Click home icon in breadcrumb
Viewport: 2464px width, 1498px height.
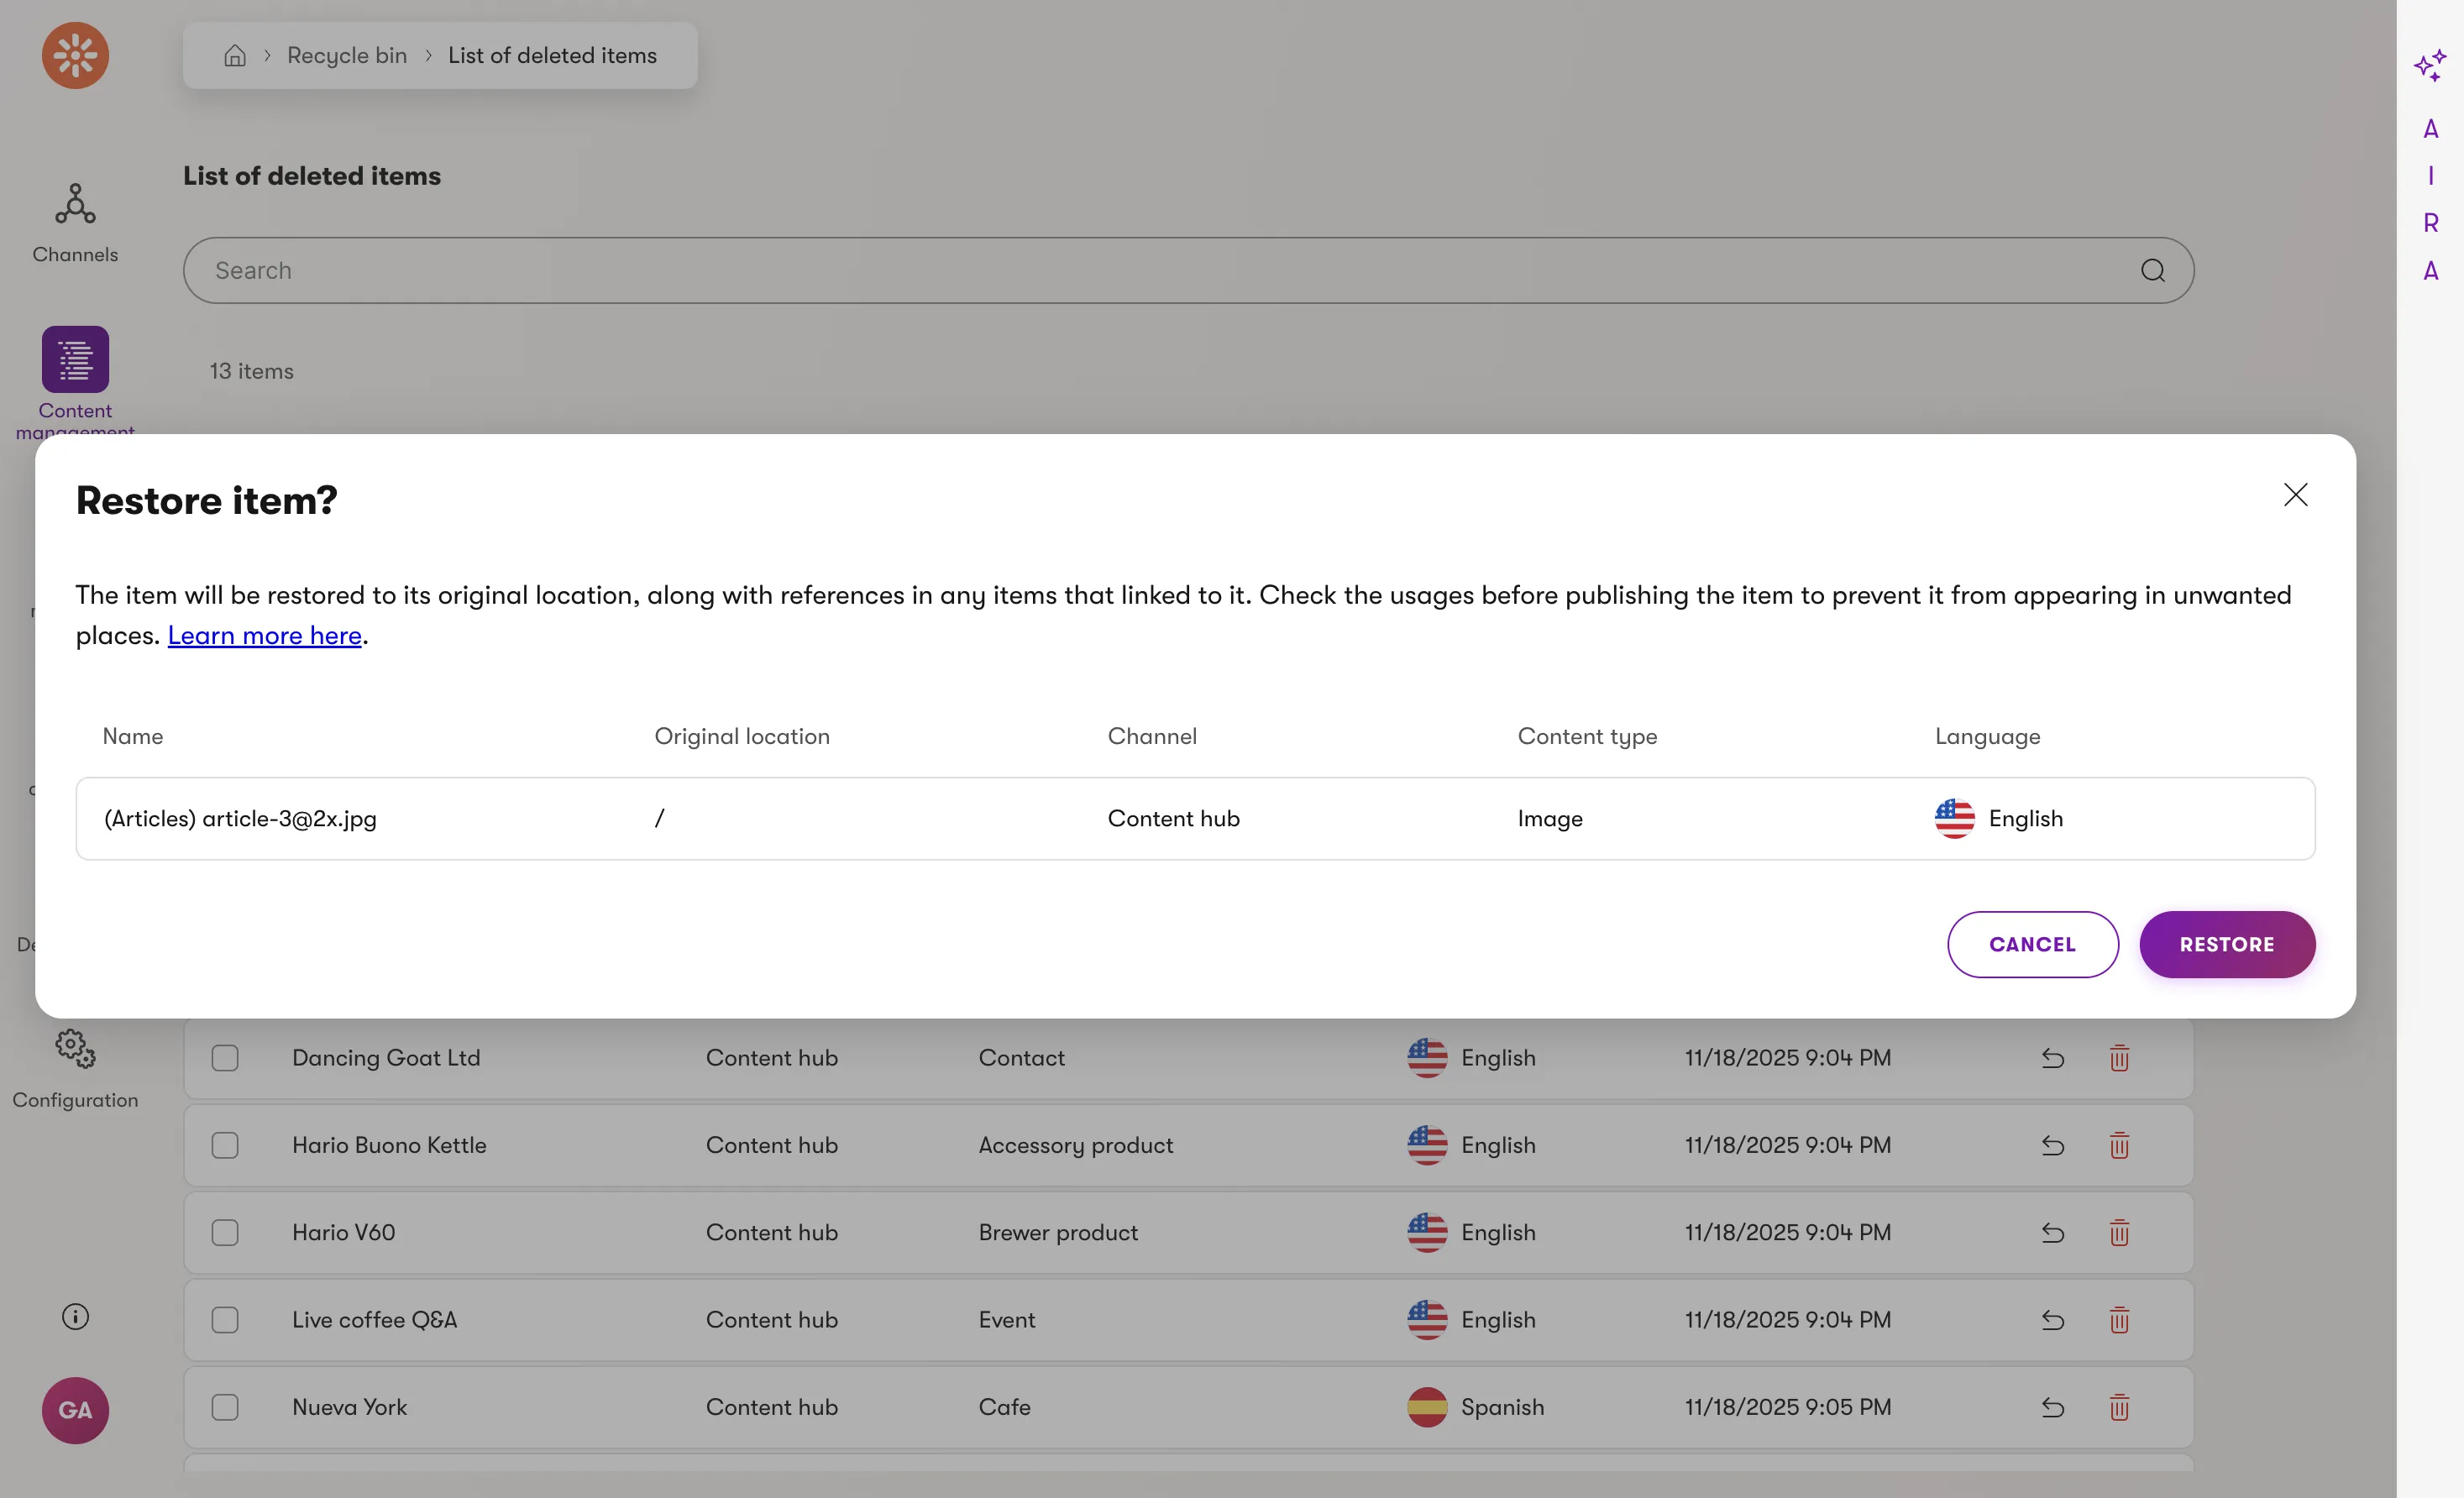tap(234, 55)
